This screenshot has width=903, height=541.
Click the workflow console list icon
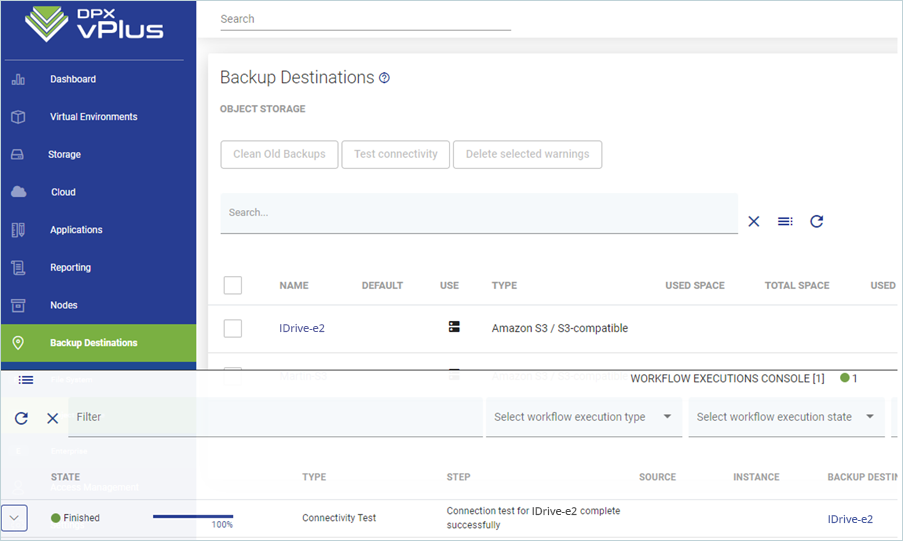point(26,380)
